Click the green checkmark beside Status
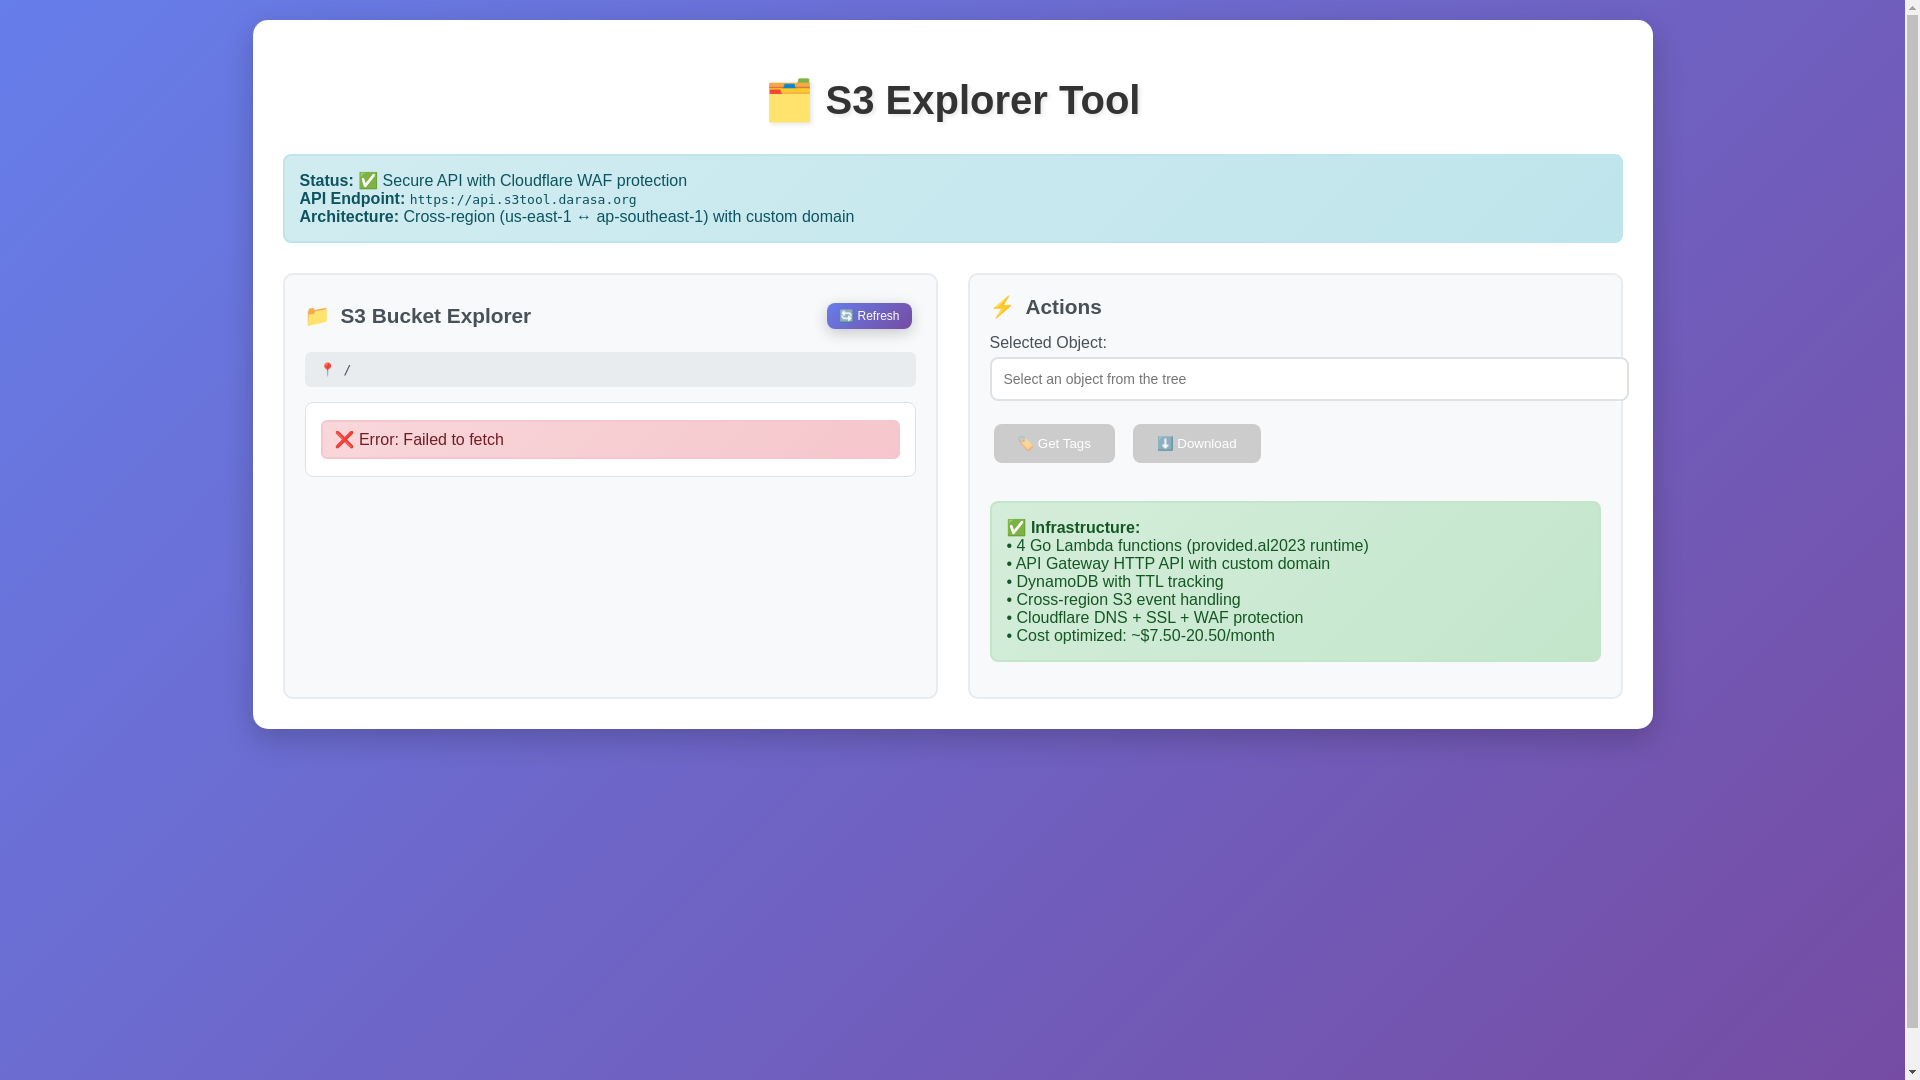 (368, 181)
